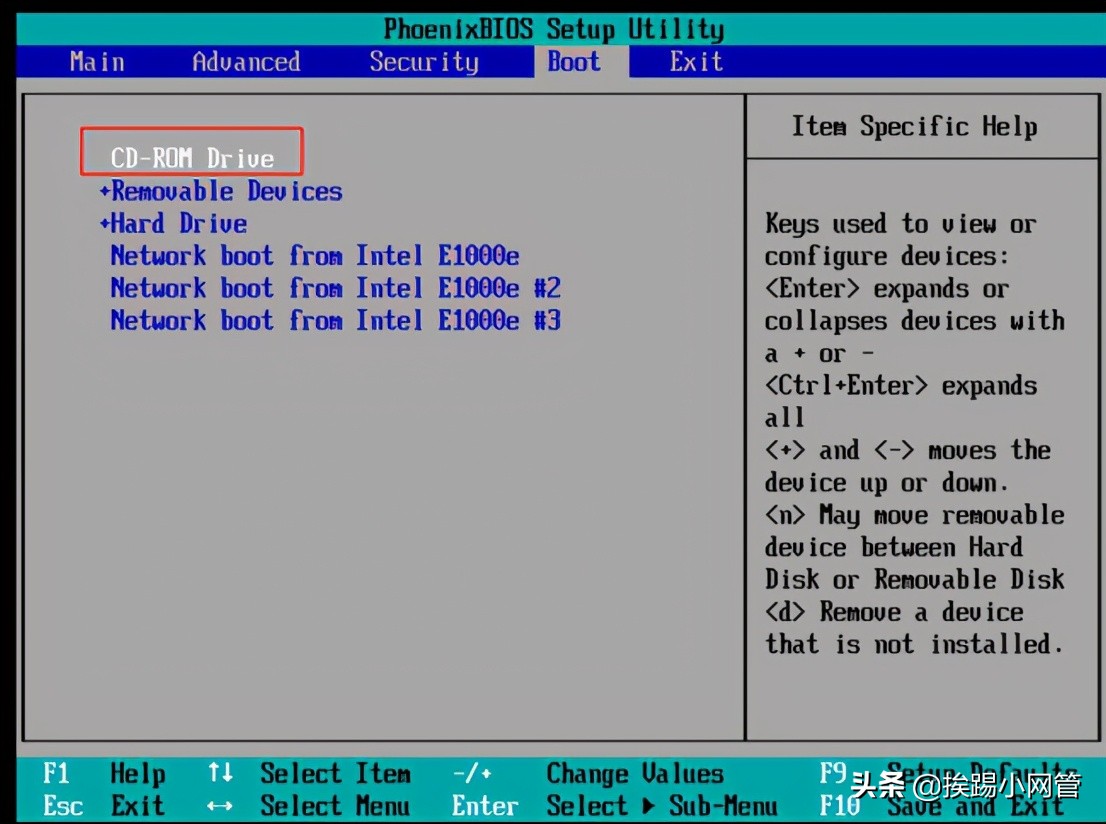Select the Security tab
The width and height of the screenshot is (1106, 824).
[x=423, y=61]
